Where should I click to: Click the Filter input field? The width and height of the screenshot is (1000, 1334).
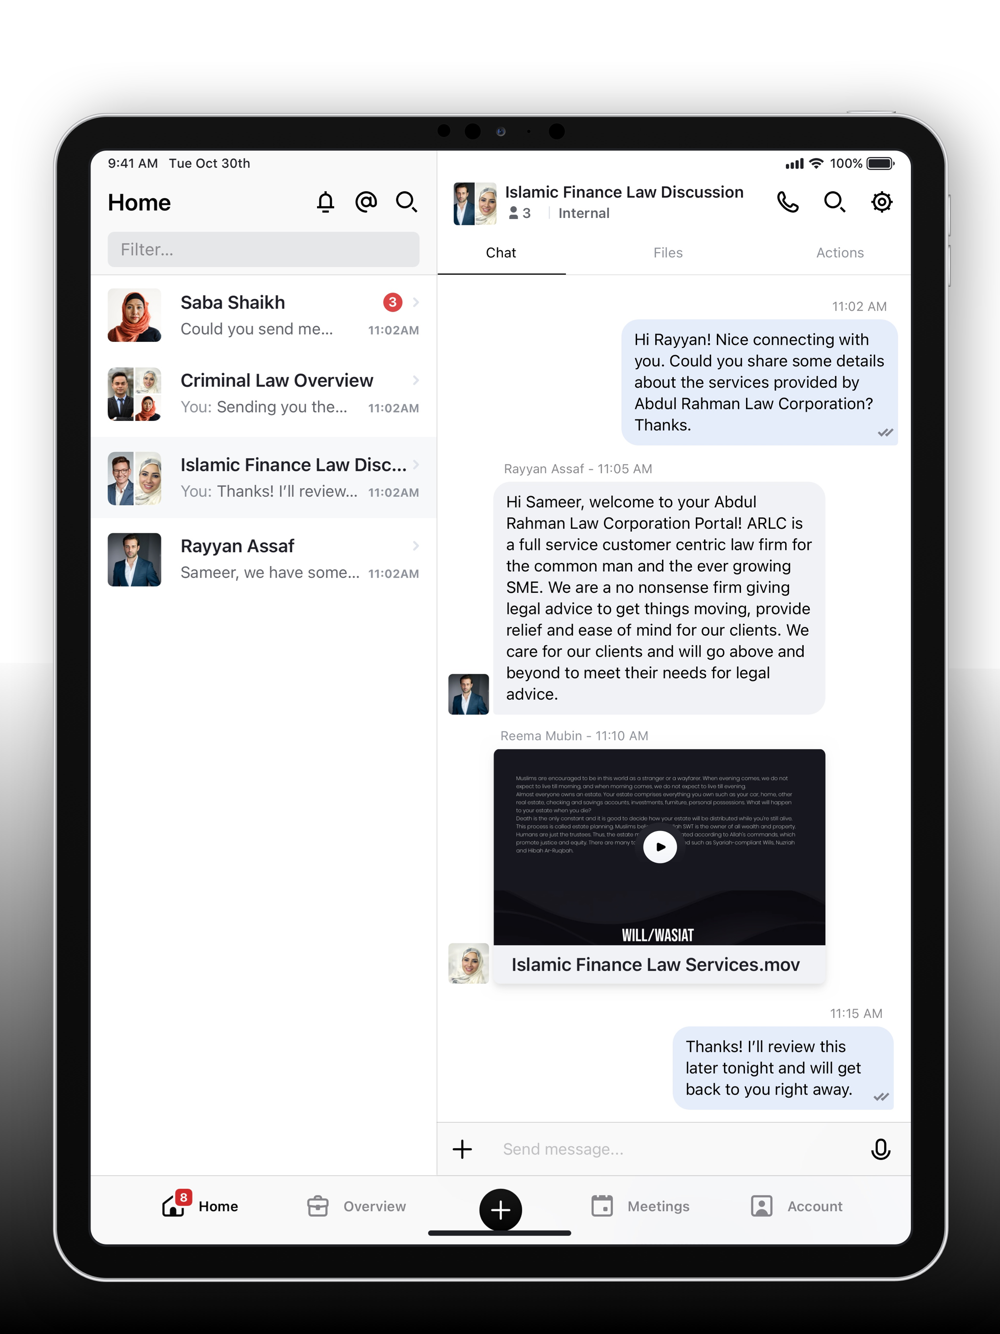point(263,249)
